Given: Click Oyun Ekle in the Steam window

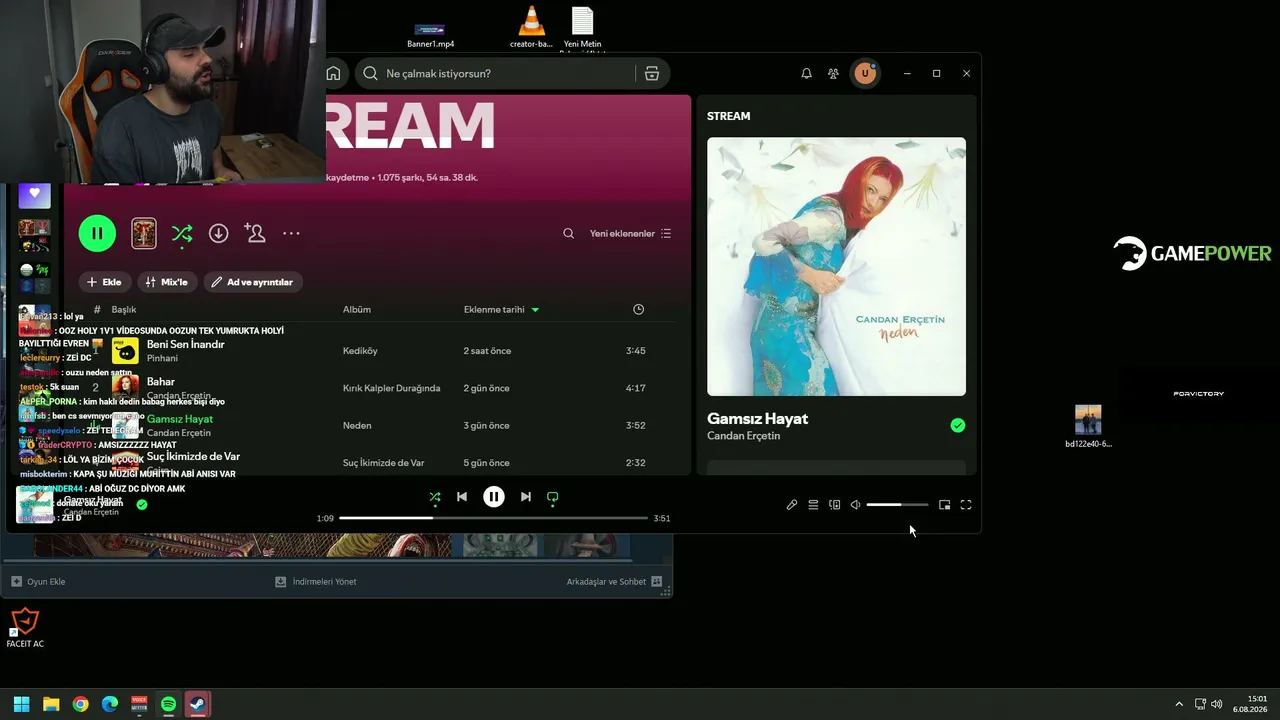Looking at the screenshot, I should pos(38,581).
